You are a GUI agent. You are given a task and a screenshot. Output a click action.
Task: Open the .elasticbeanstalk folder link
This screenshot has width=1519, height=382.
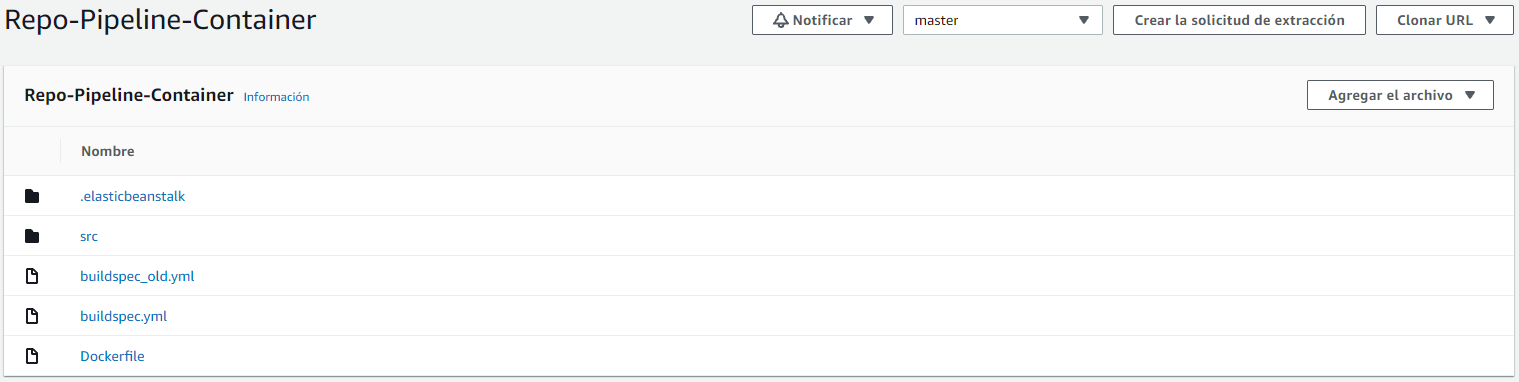pos(133,196)
